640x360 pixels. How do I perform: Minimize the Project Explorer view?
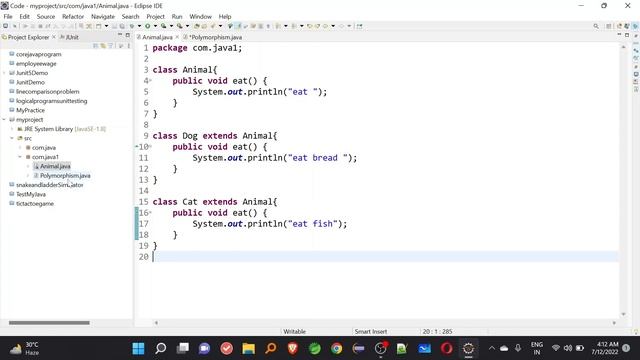[x=120, y=36]
